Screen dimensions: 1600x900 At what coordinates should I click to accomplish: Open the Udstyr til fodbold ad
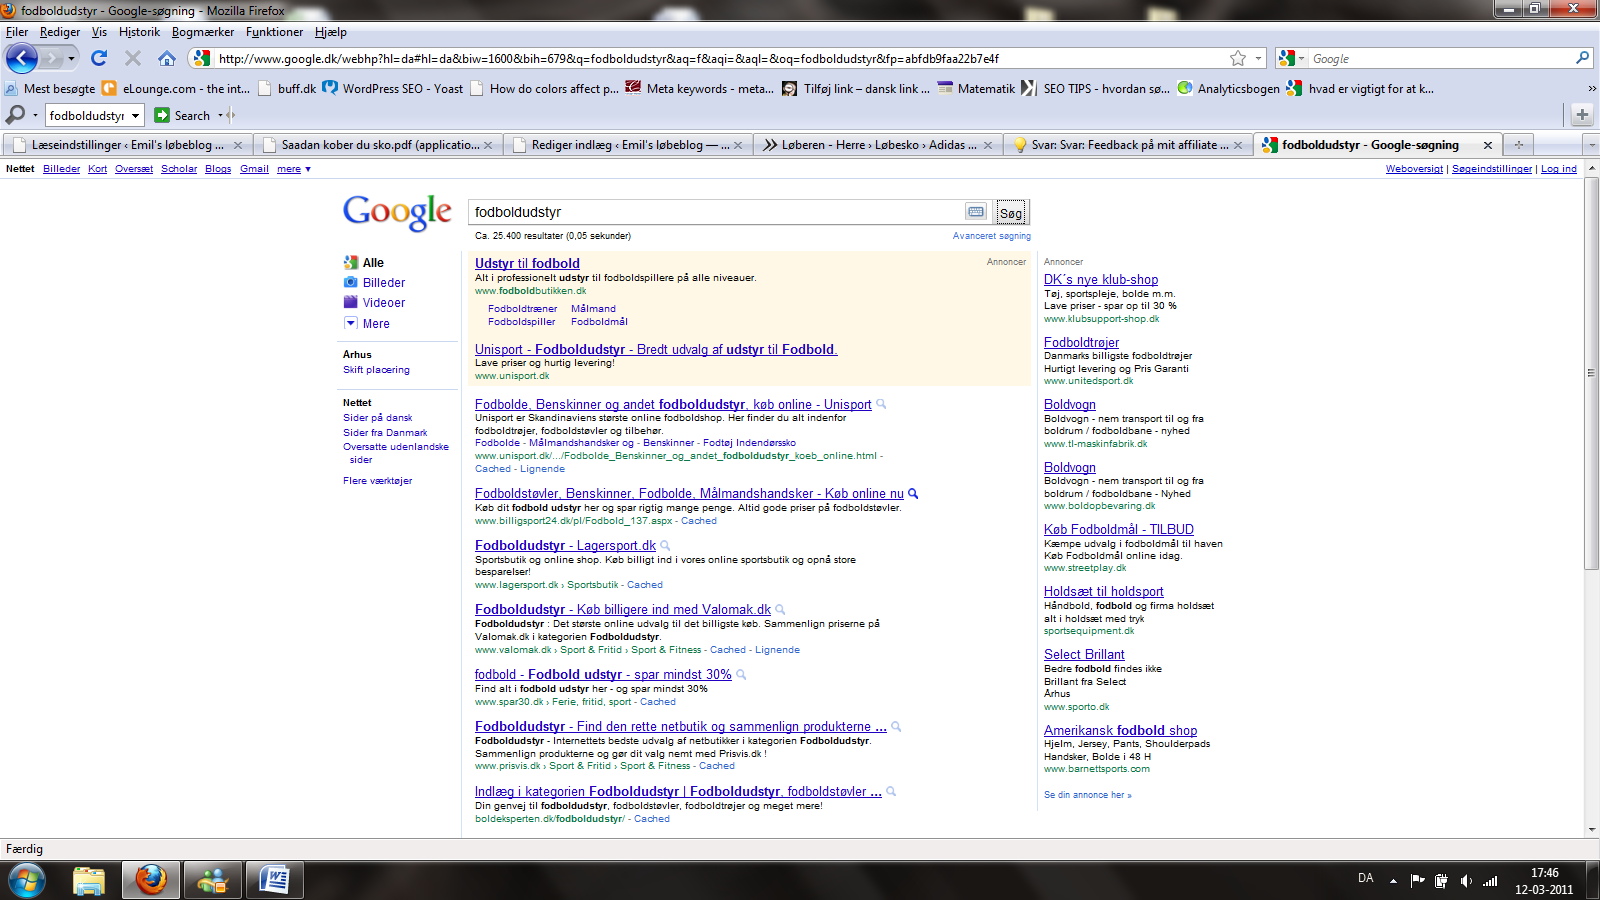coord(527,263)
